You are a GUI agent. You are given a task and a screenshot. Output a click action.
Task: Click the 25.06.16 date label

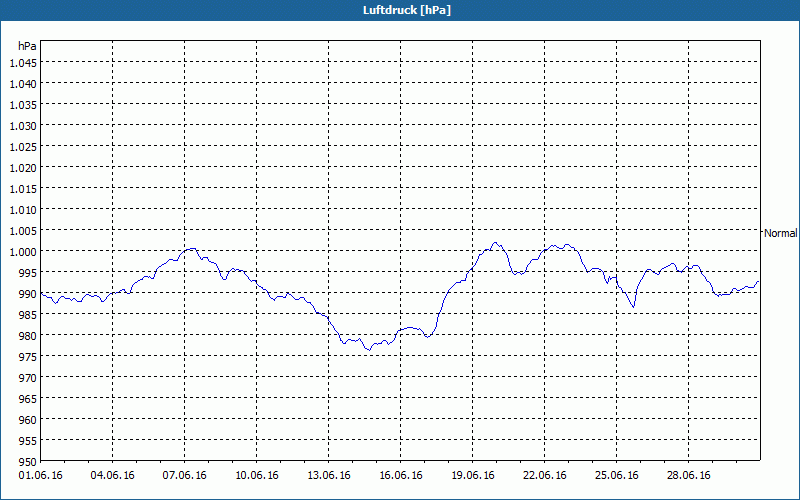point(616,476)
